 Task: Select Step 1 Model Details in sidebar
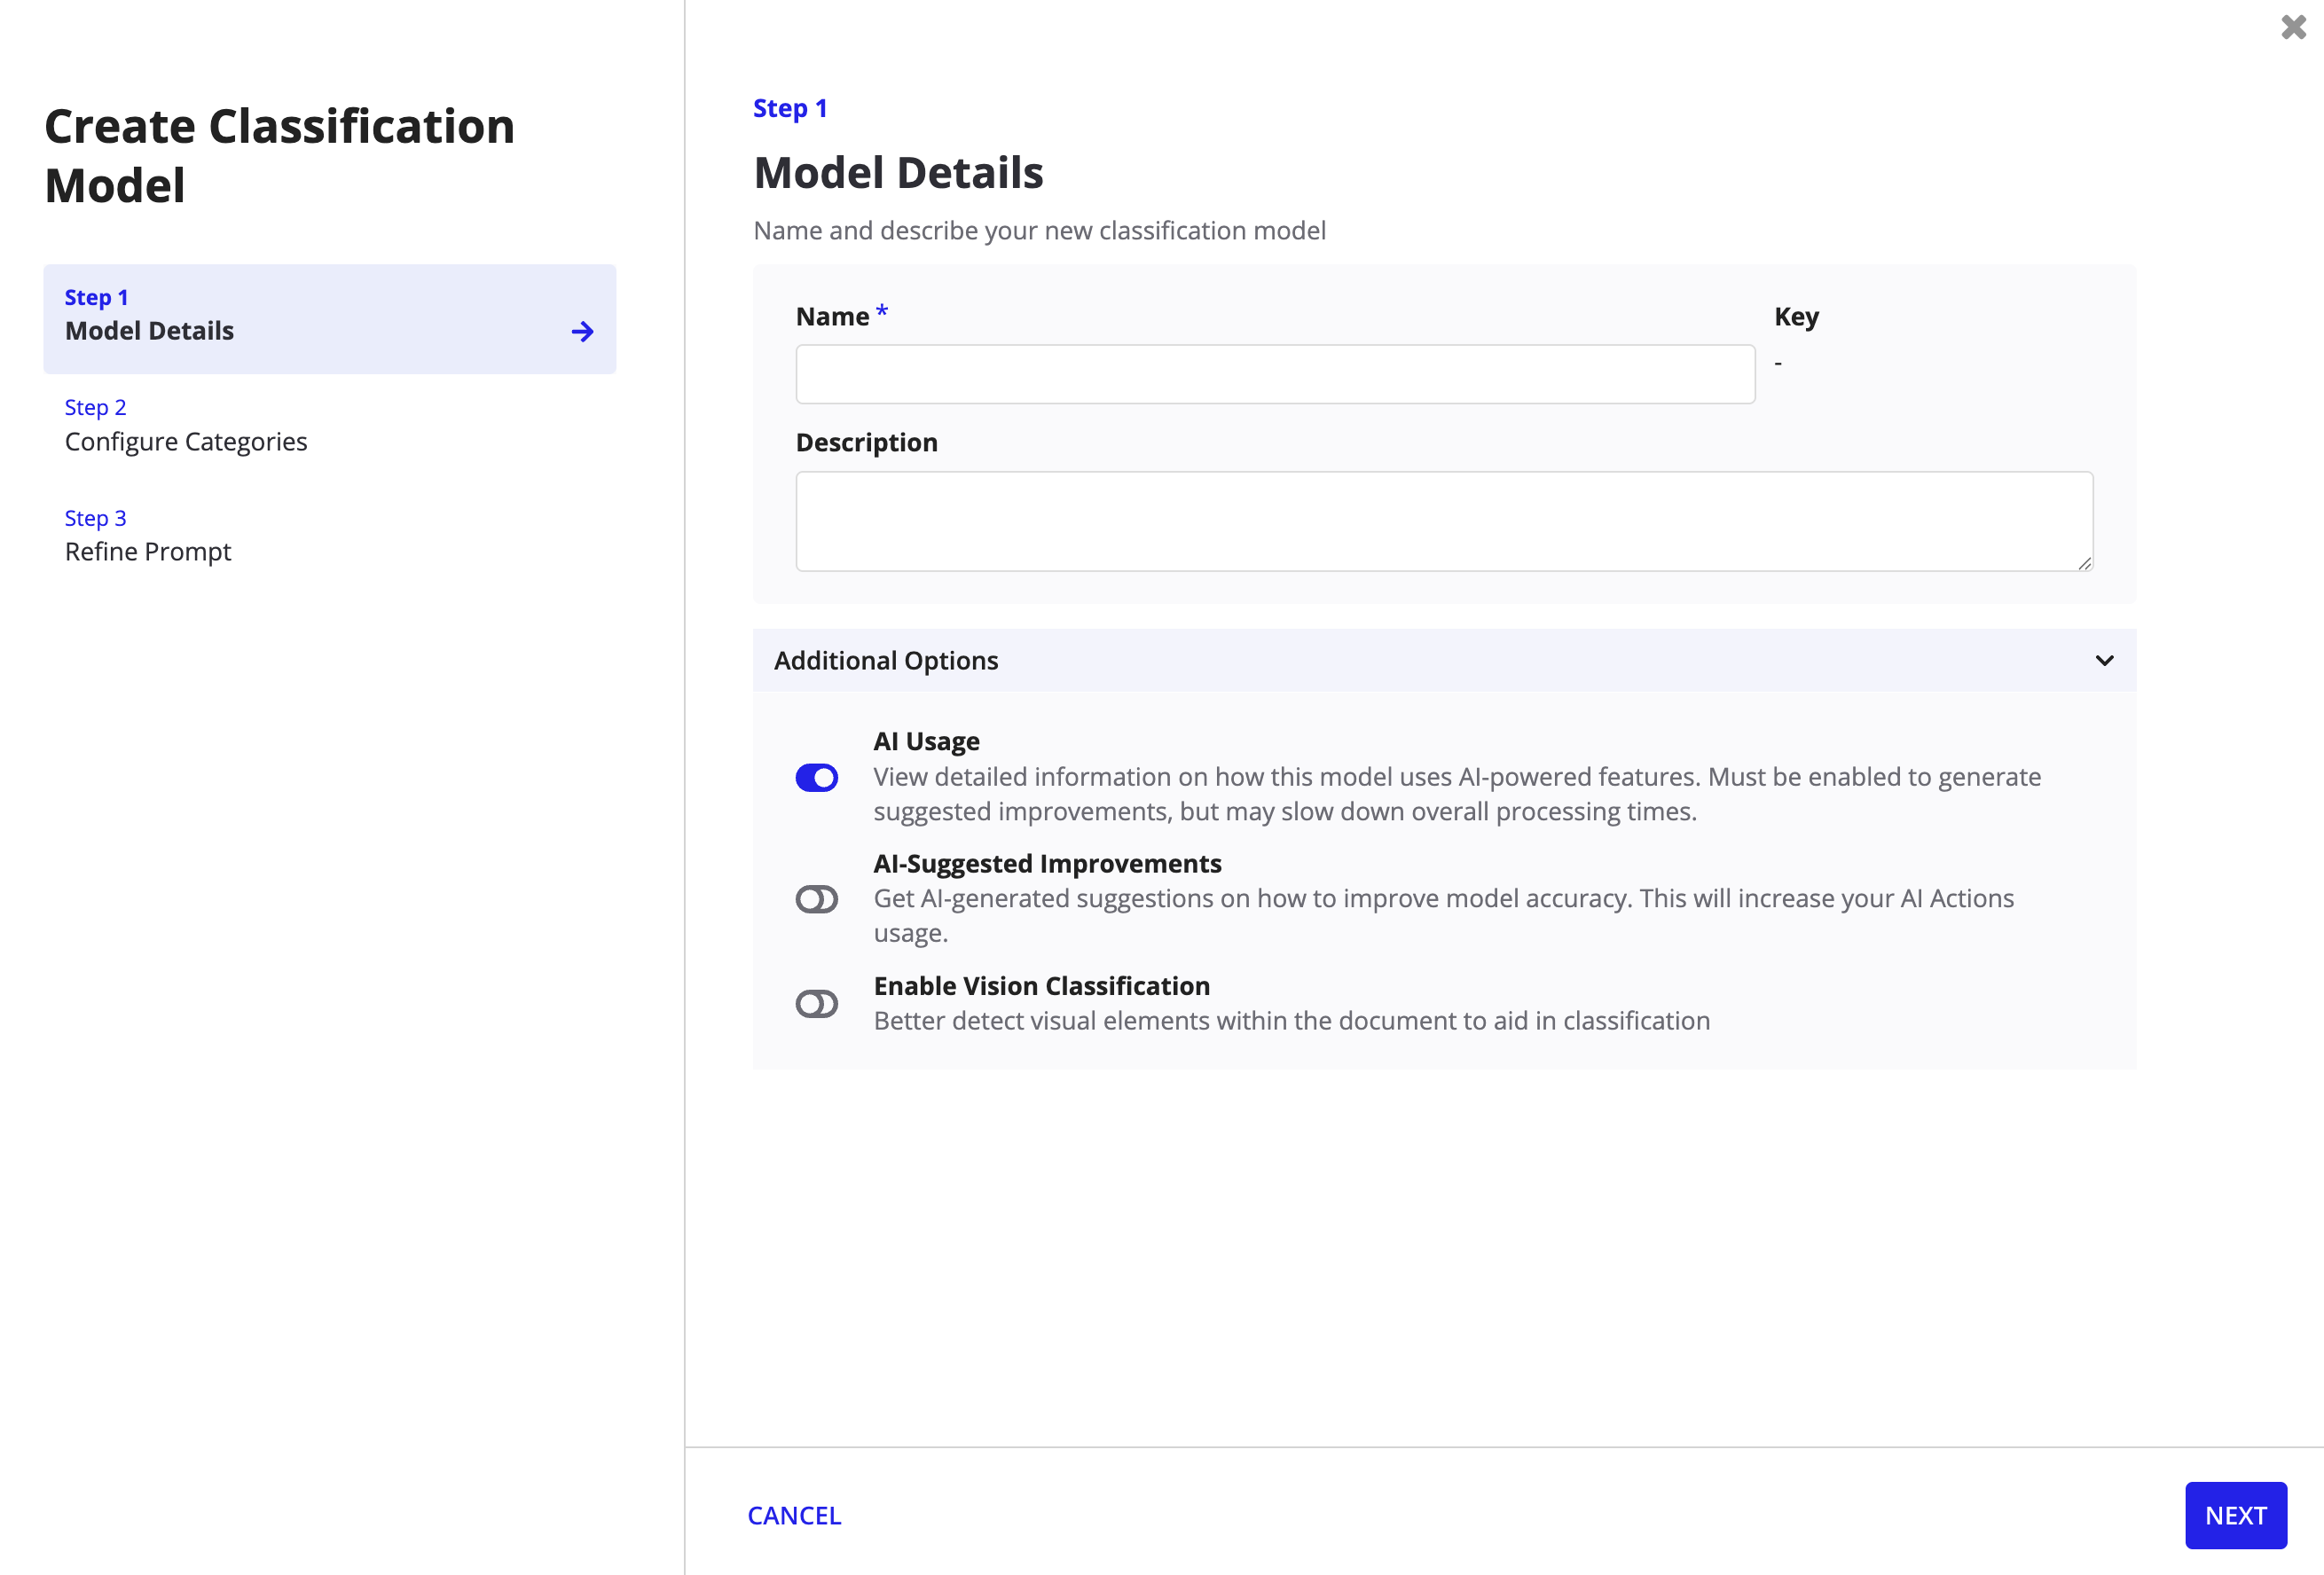(x=330, y=319)
